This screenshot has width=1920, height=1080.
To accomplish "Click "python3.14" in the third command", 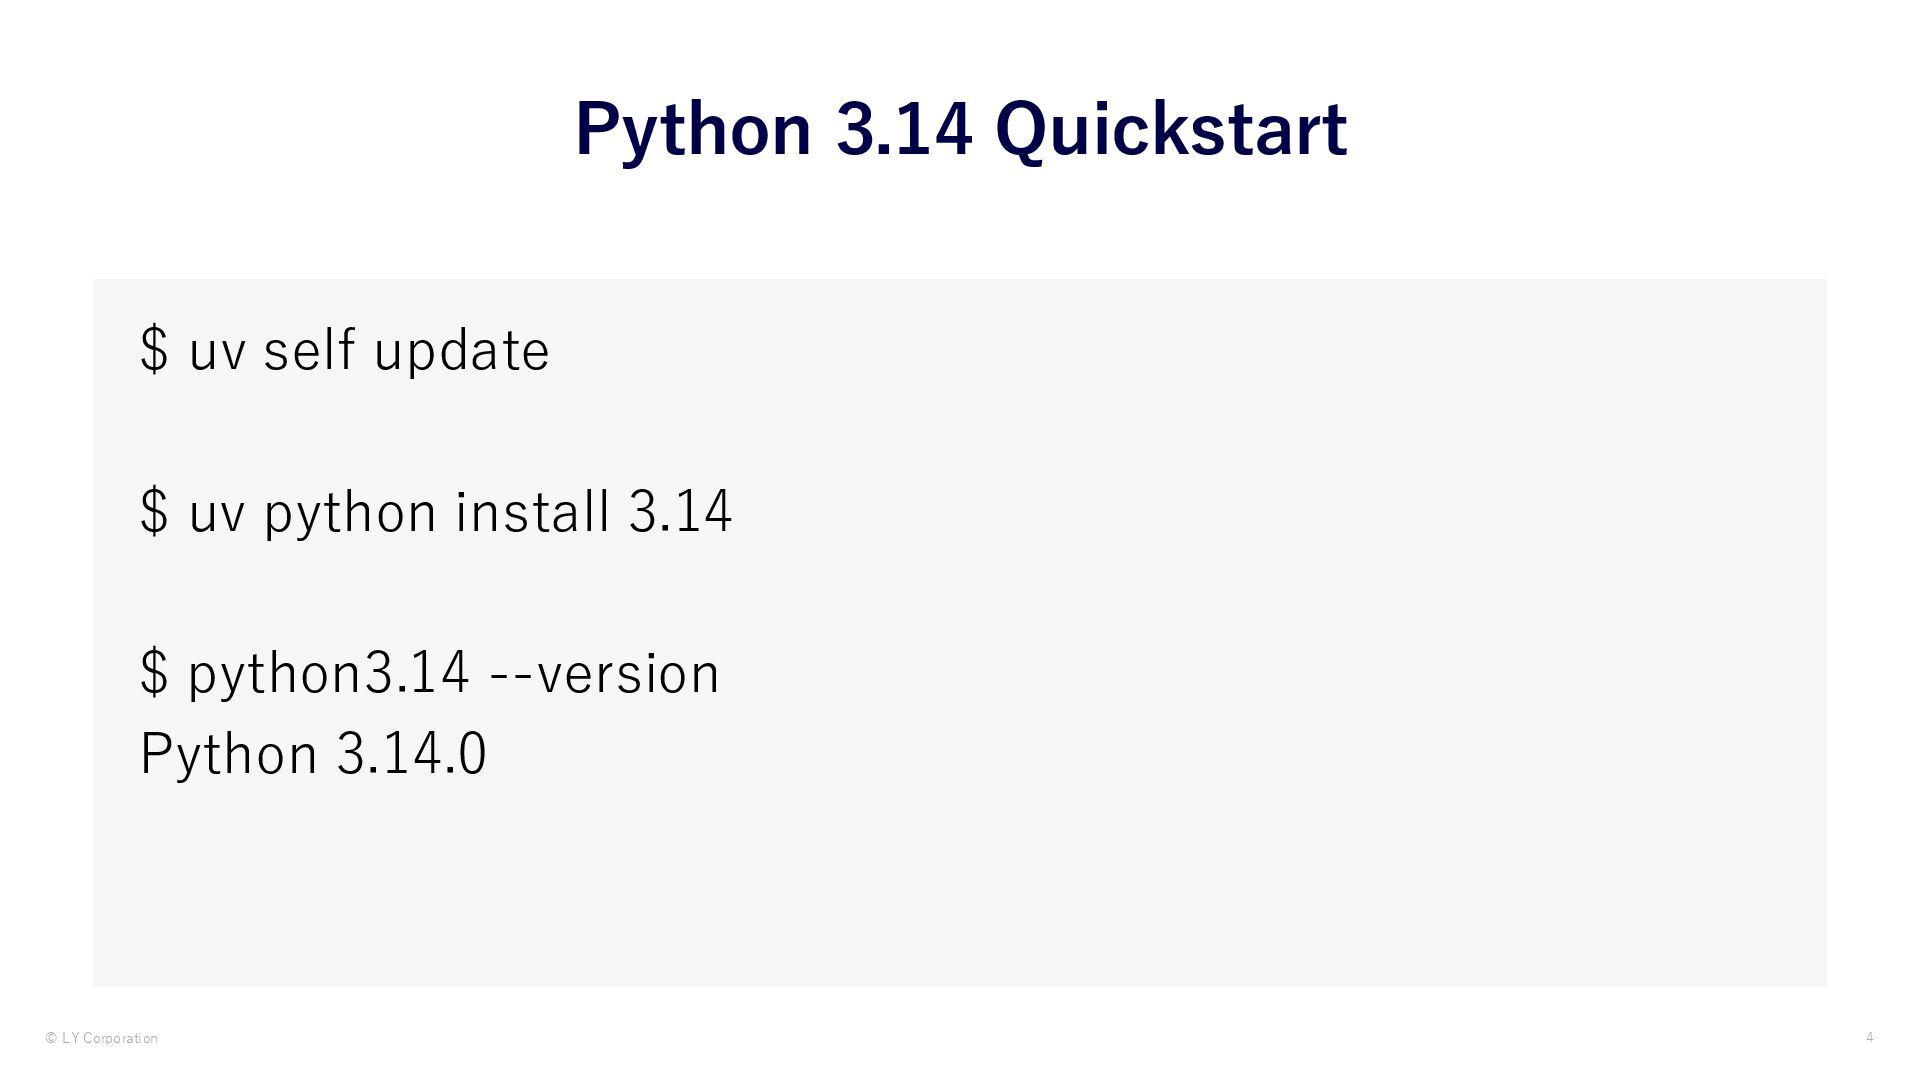I will pyautogui.click(x=328, y=672).
